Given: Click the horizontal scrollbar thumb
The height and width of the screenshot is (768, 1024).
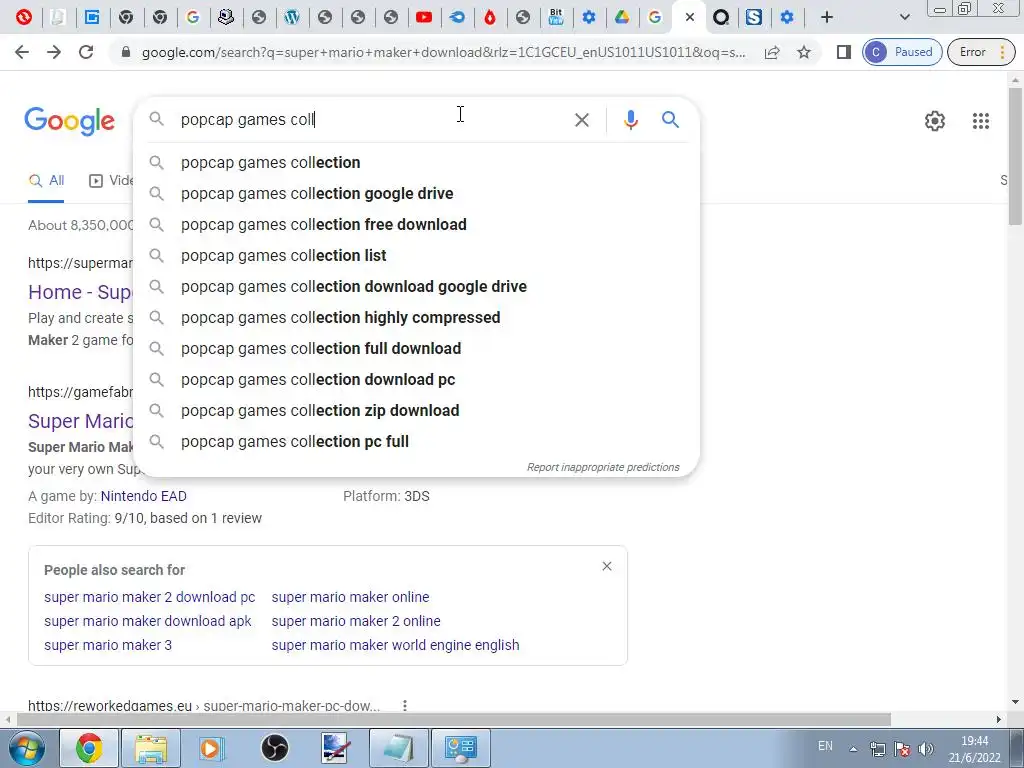Looking at the screenshot, I should 454,720.
